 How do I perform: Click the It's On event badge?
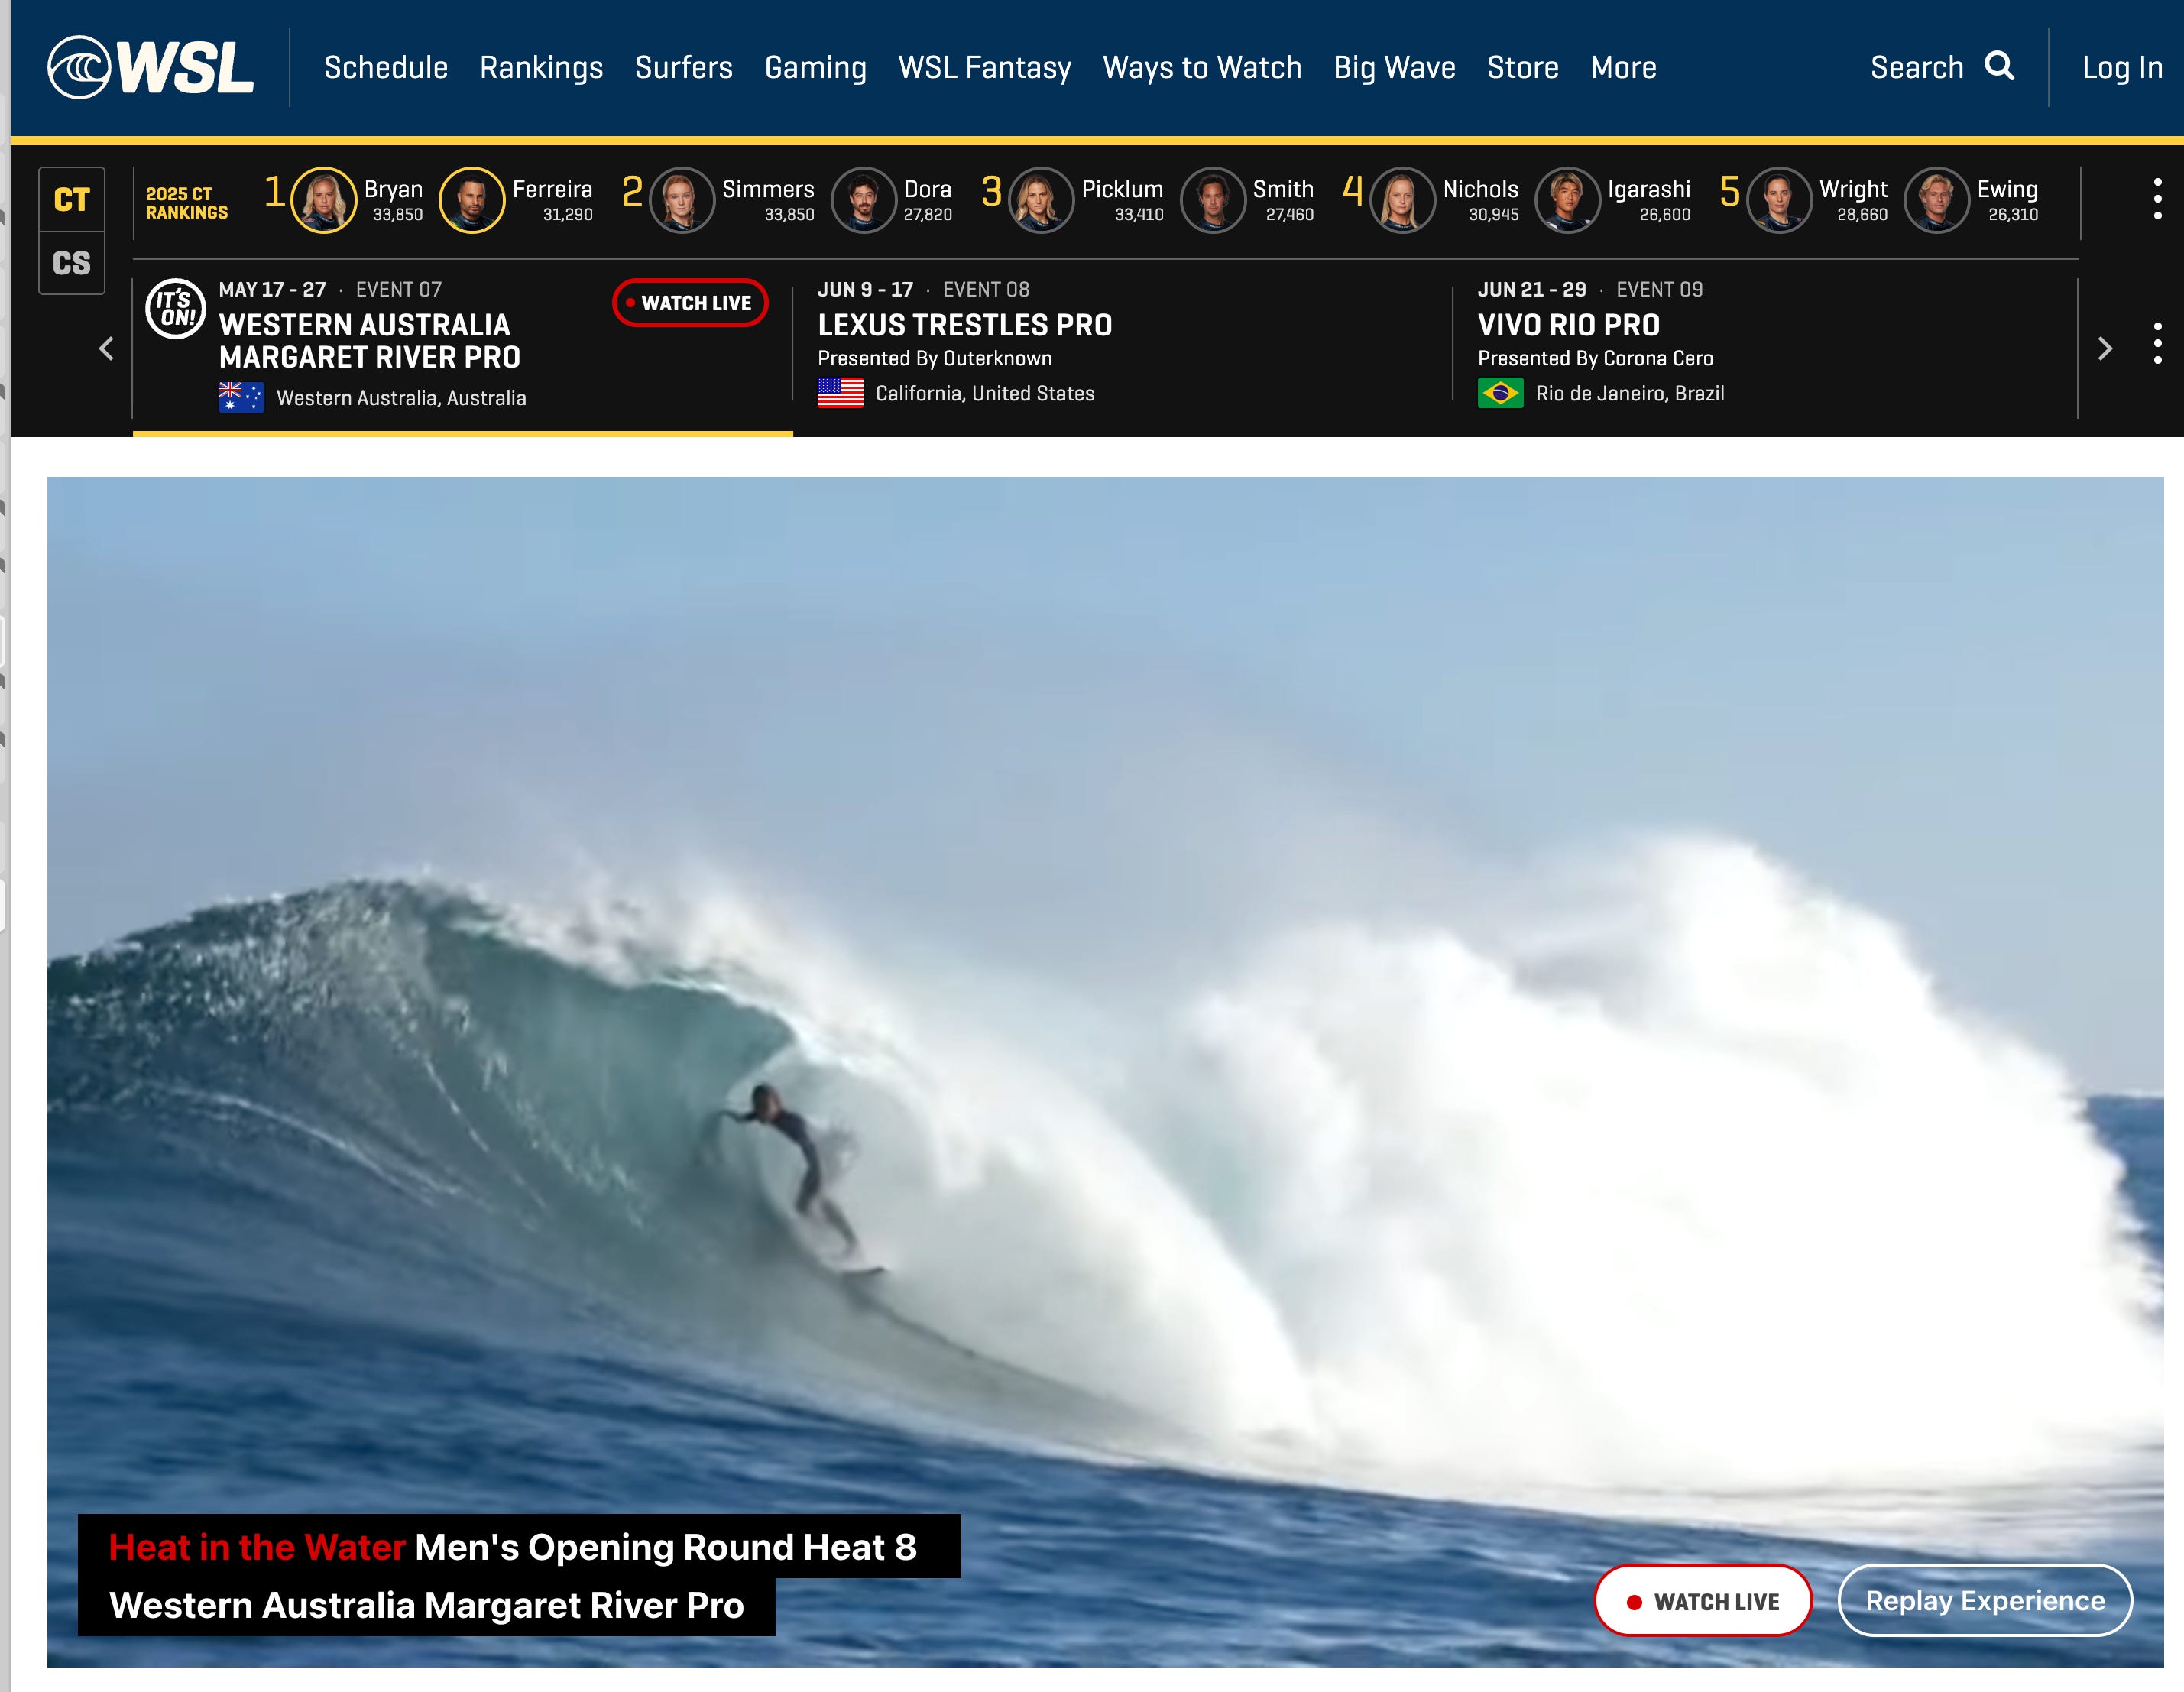pos(176,309)
